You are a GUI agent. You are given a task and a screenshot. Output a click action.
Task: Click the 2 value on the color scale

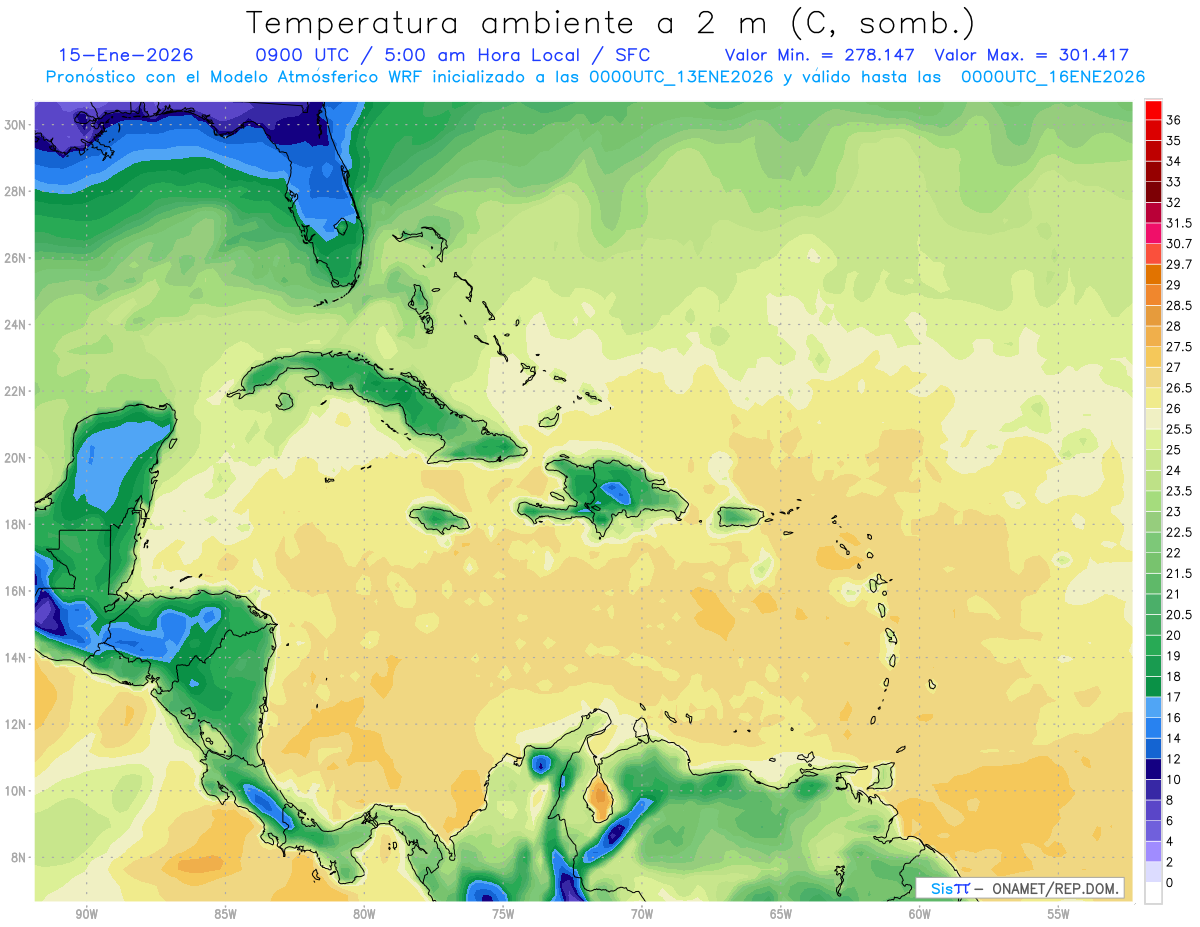pyautogui.click(x=1170, y=862)
